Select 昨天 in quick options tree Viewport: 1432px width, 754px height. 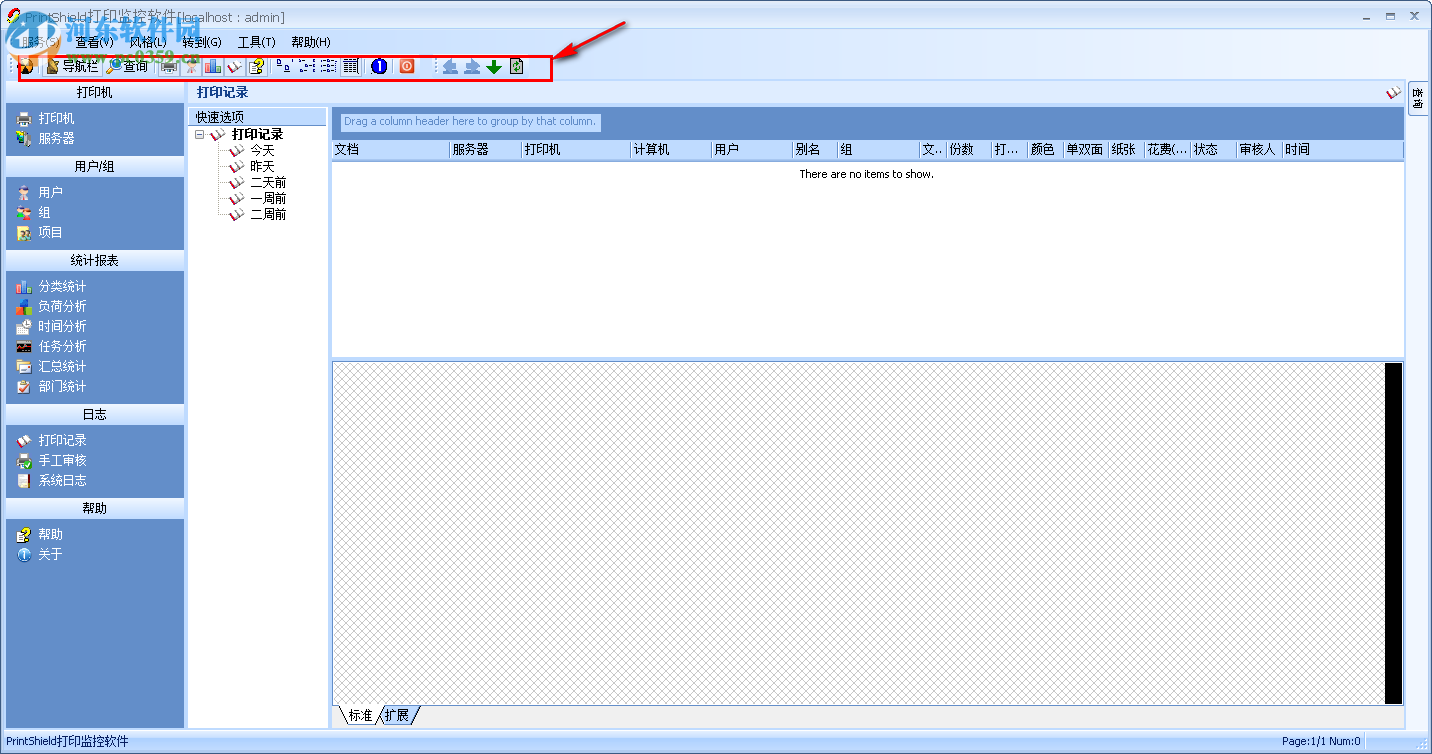click(260, 166)
